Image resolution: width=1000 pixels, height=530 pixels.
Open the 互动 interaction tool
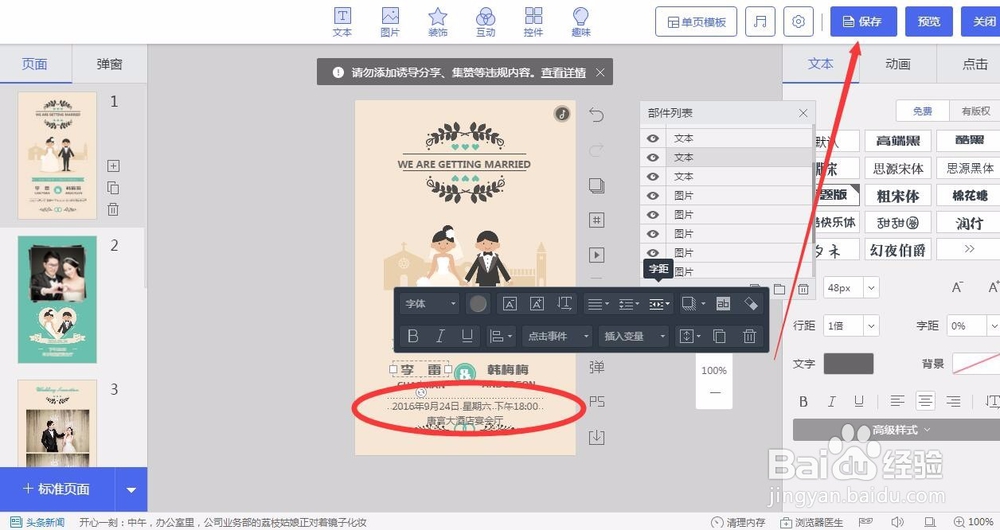click(485, 22)
